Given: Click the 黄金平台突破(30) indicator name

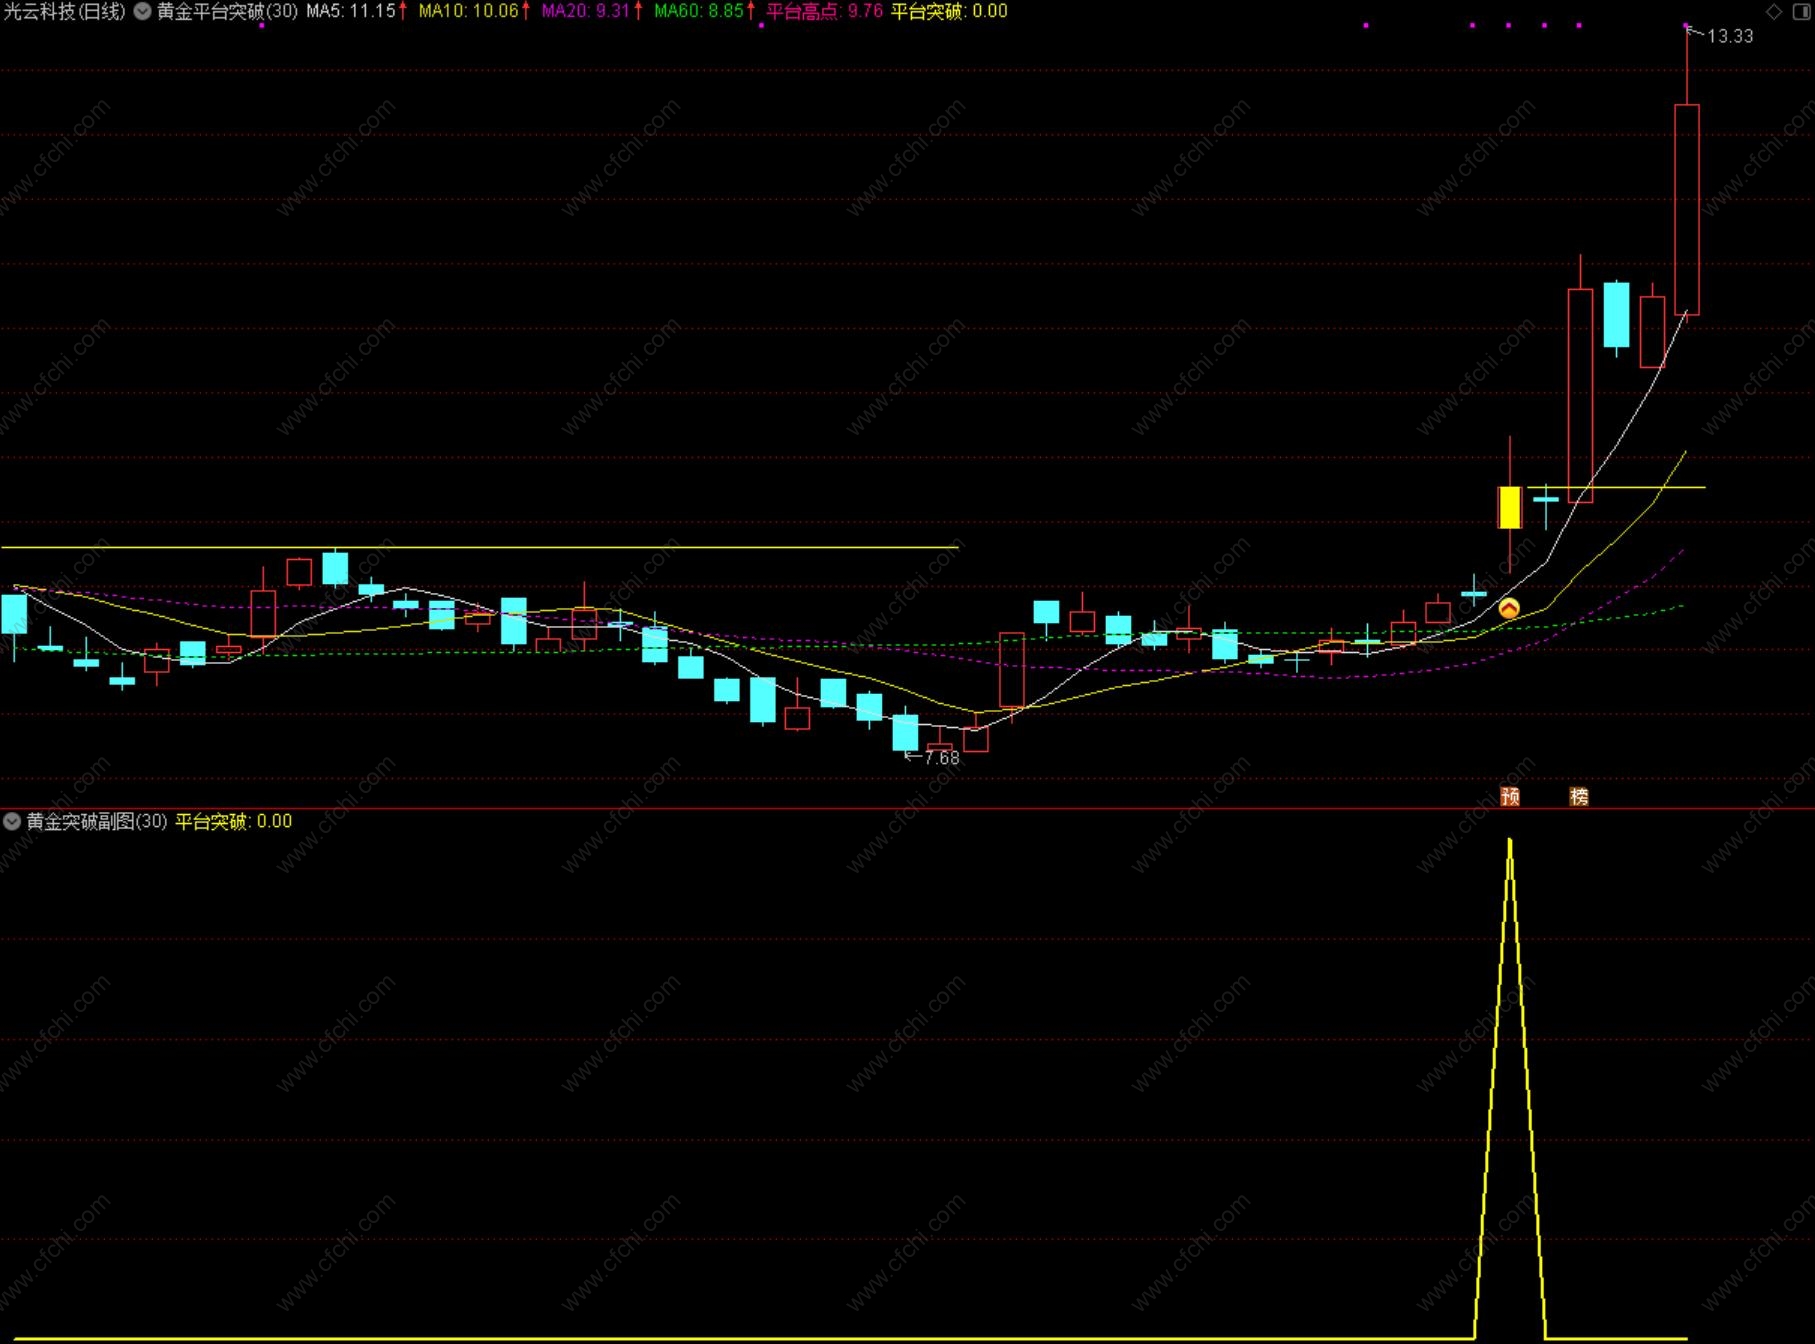Looking at the screenshot, I should [227, 12].
